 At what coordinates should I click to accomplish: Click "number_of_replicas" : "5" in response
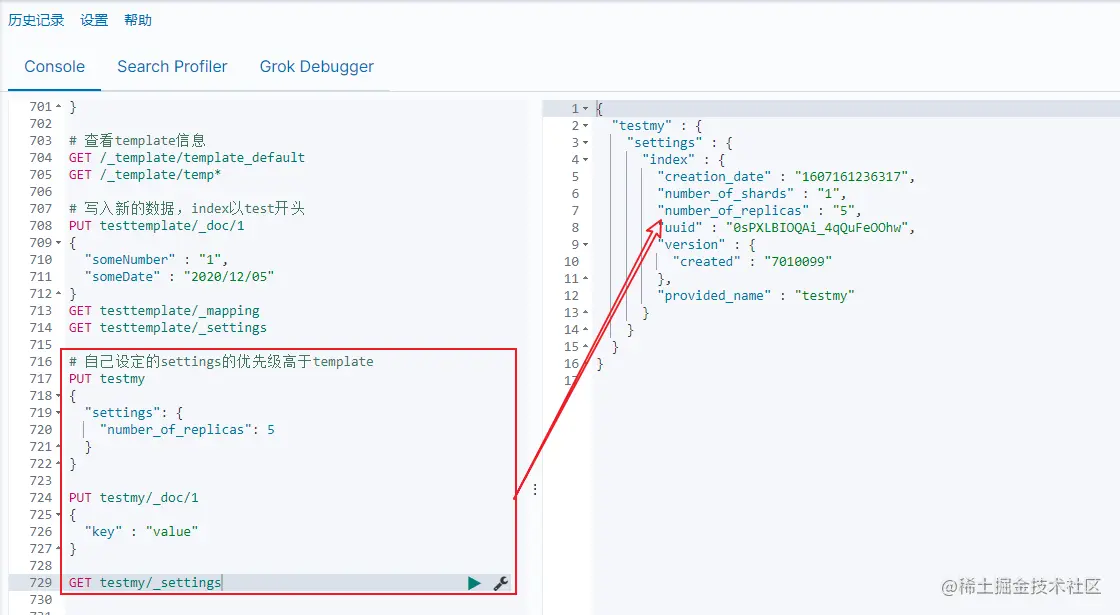[x=759, y=211]
